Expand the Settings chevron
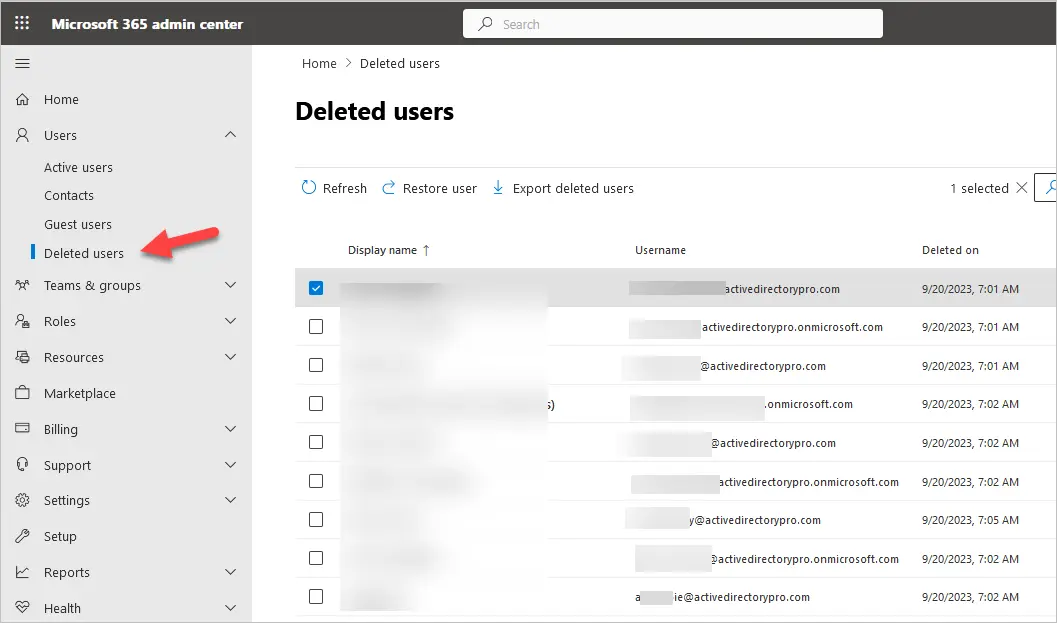This screenshot has width=1057, height=623. point(231,500)
